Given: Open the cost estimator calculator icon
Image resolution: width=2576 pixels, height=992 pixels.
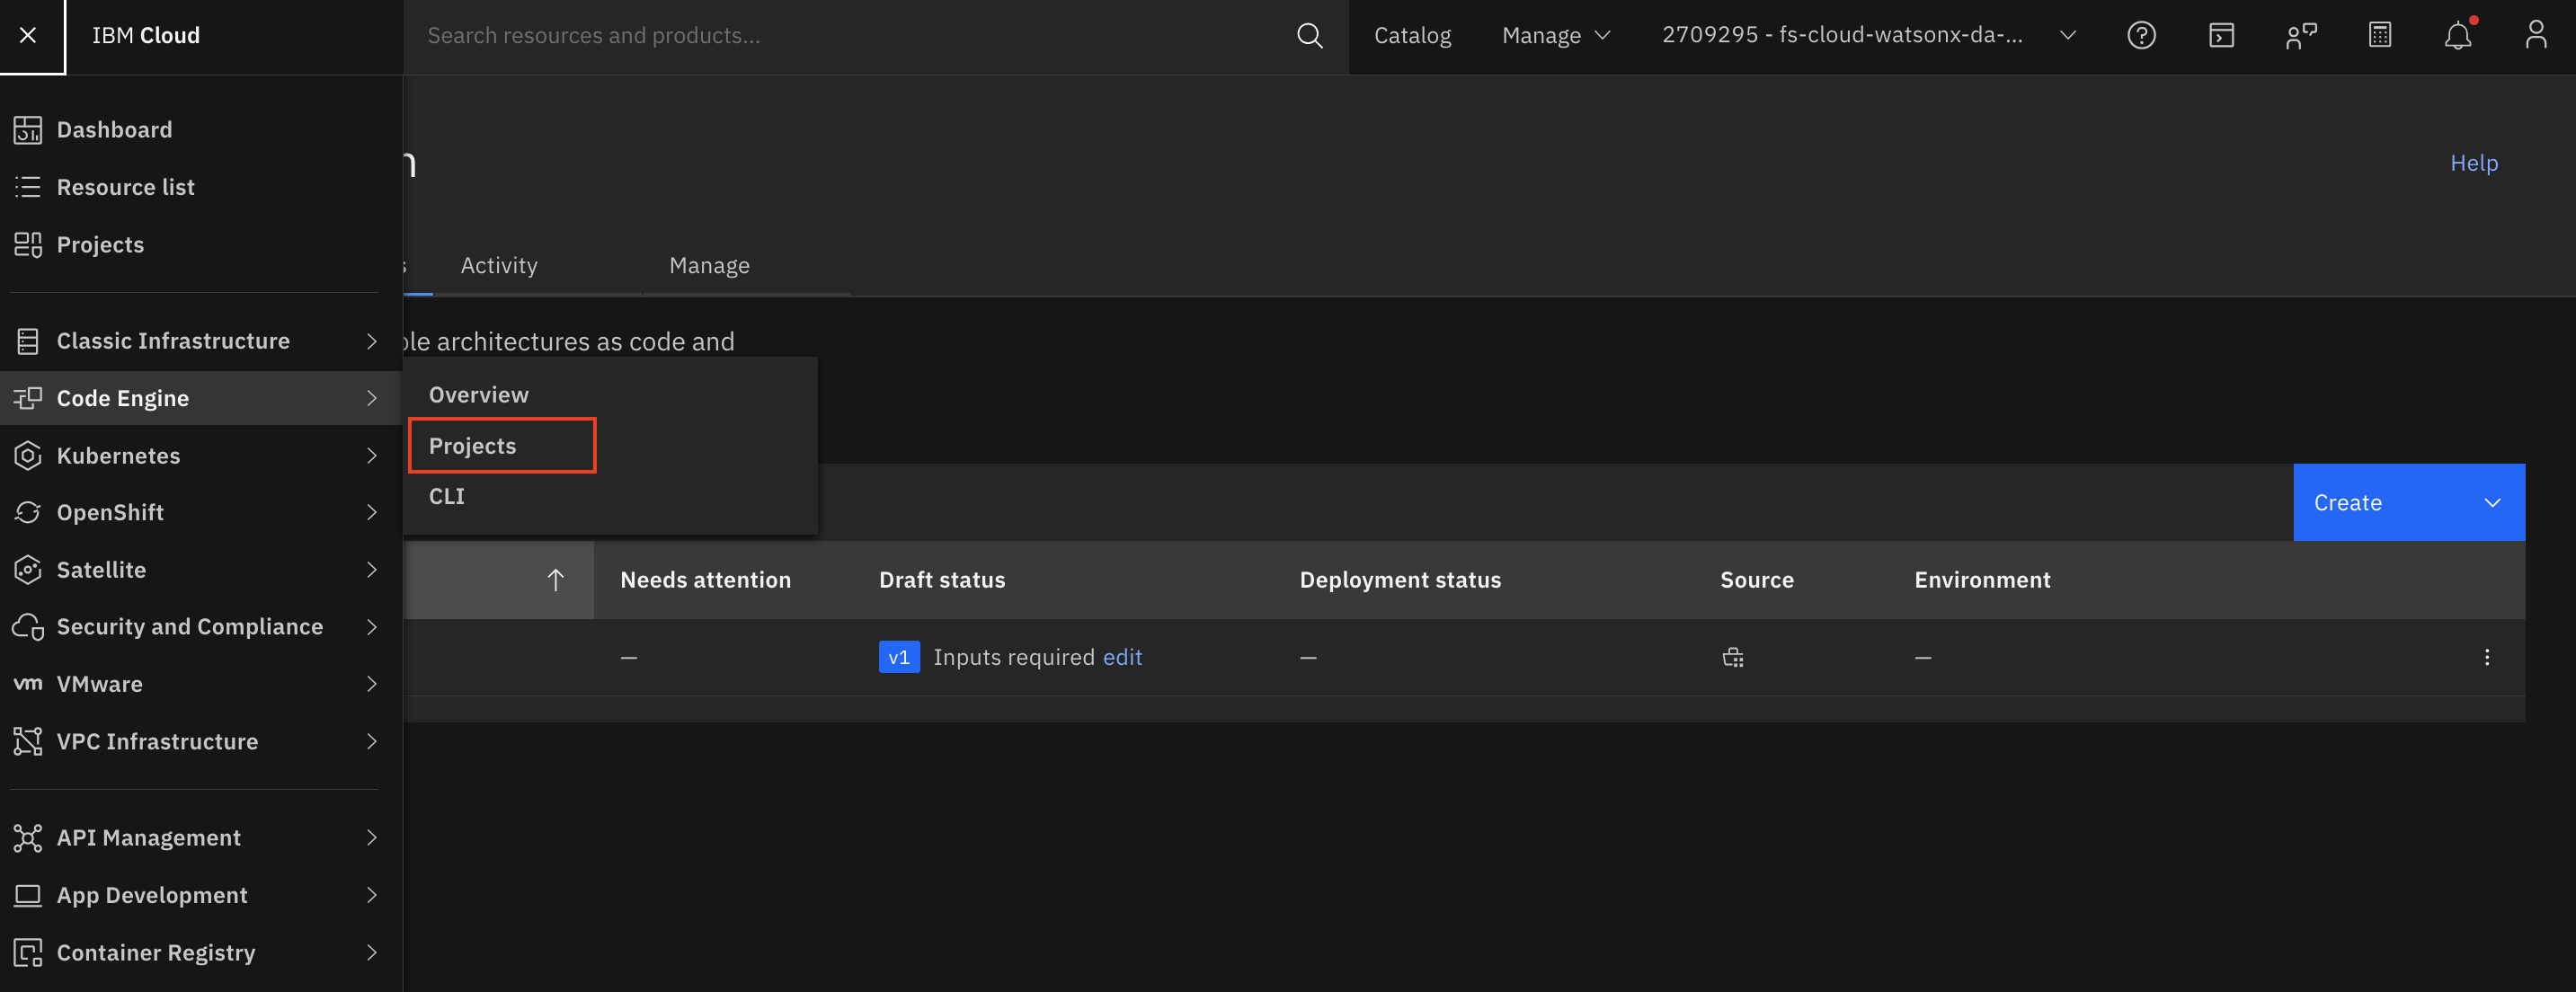Looking at the screenshot, I should point(2379,36).
